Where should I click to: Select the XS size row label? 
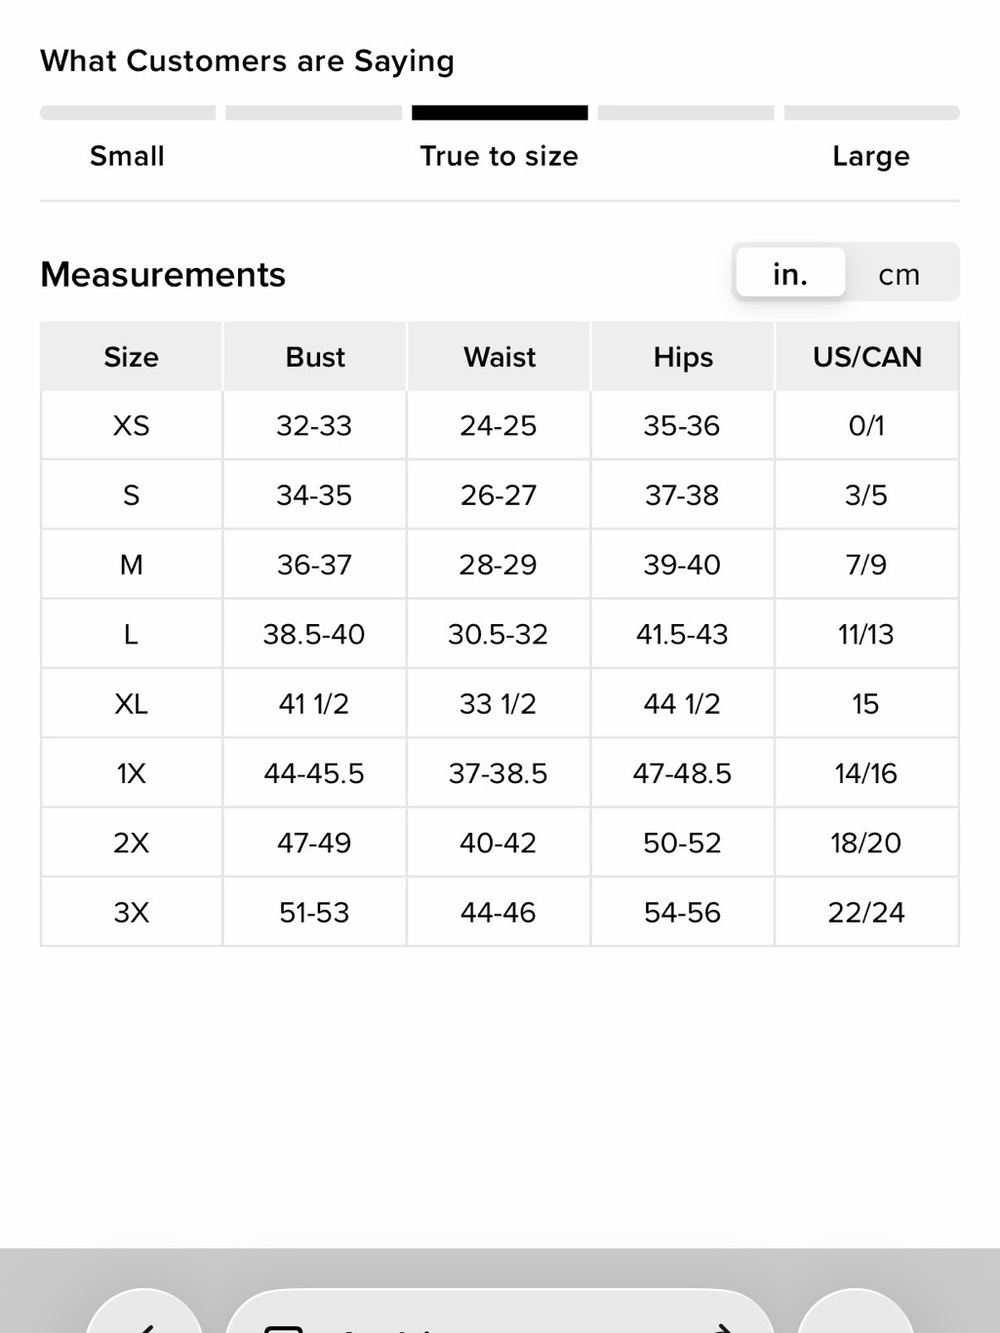[x=131, y=426]
